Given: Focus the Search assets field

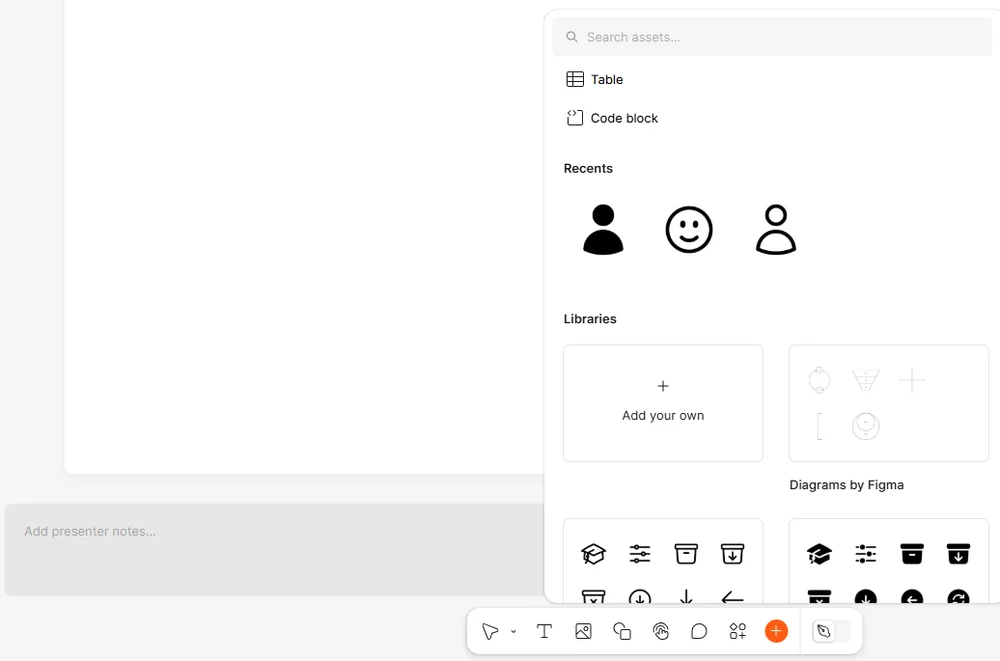Looking at the screenshot, I should click(772, 37).
